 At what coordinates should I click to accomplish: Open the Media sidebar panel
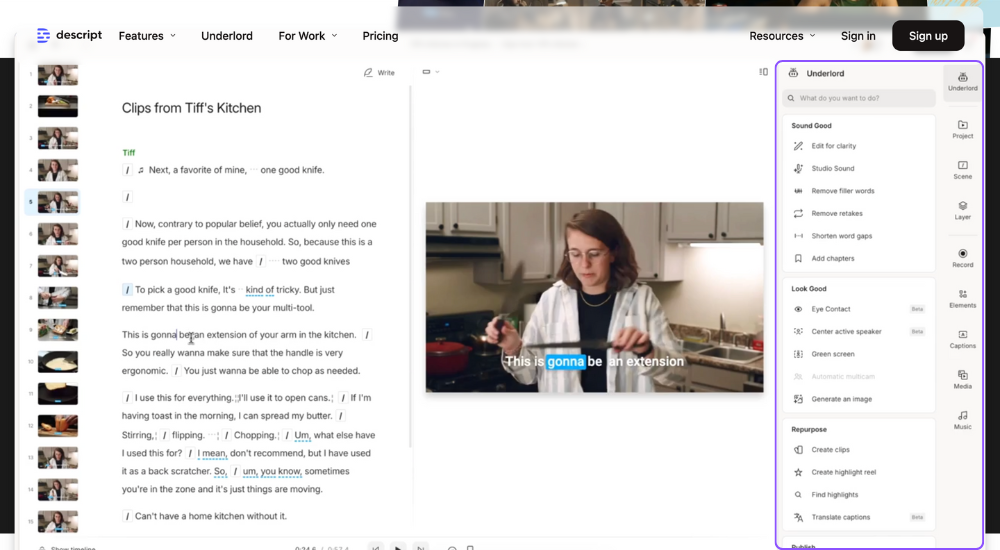click(x=962, y=379)
